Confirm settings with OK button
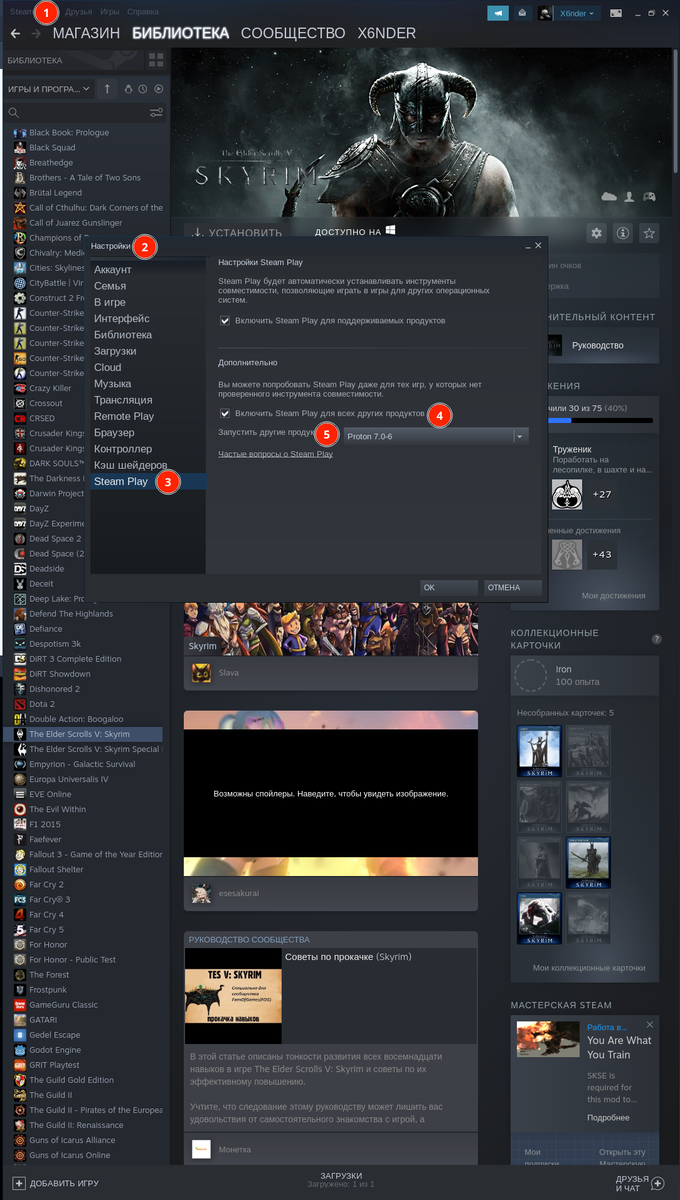This screenshot has width=680, height=1200. coord(449,588)
